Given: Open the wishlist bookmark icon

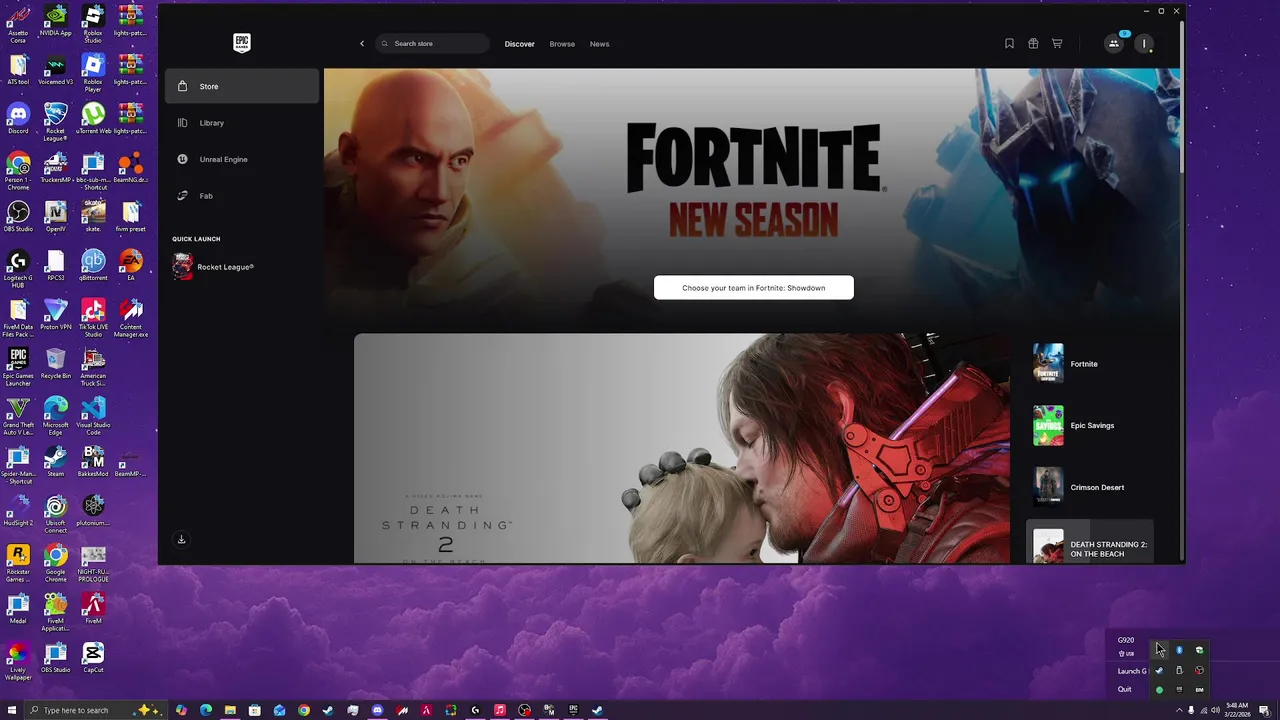Looking at the screenshot, I should [x=1009, y=44].
